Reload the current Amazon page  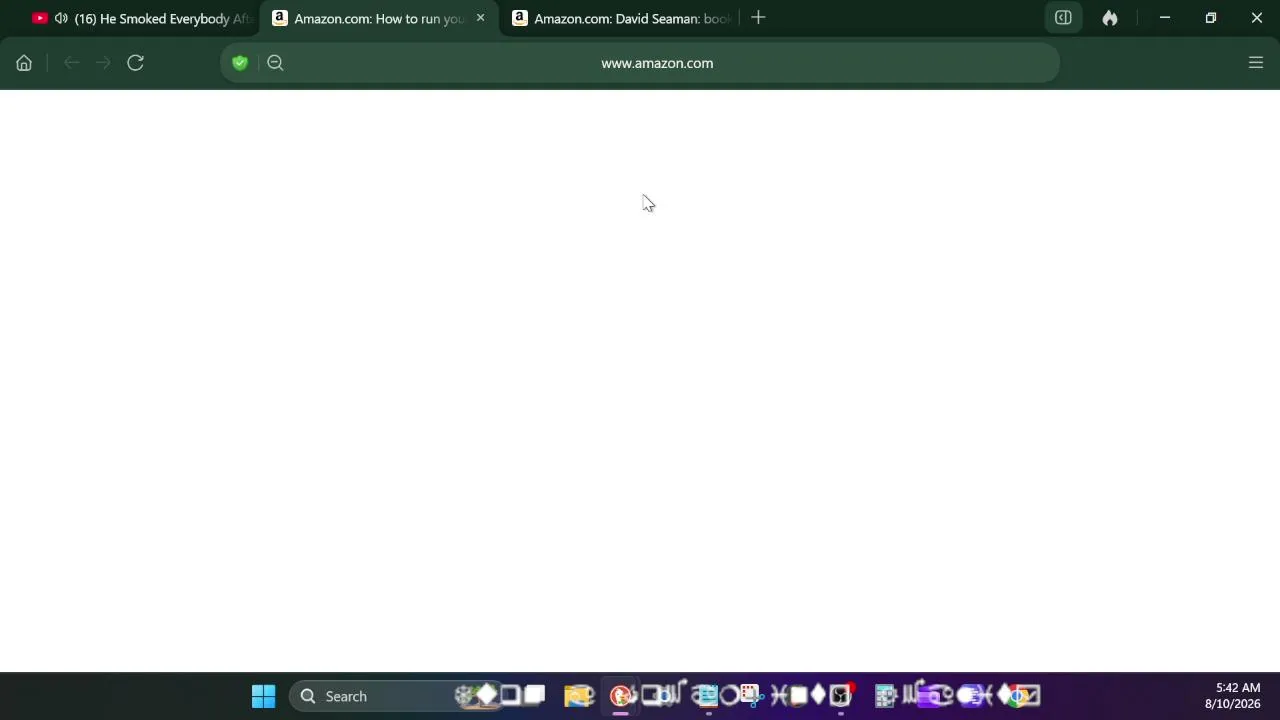point(135,63)
